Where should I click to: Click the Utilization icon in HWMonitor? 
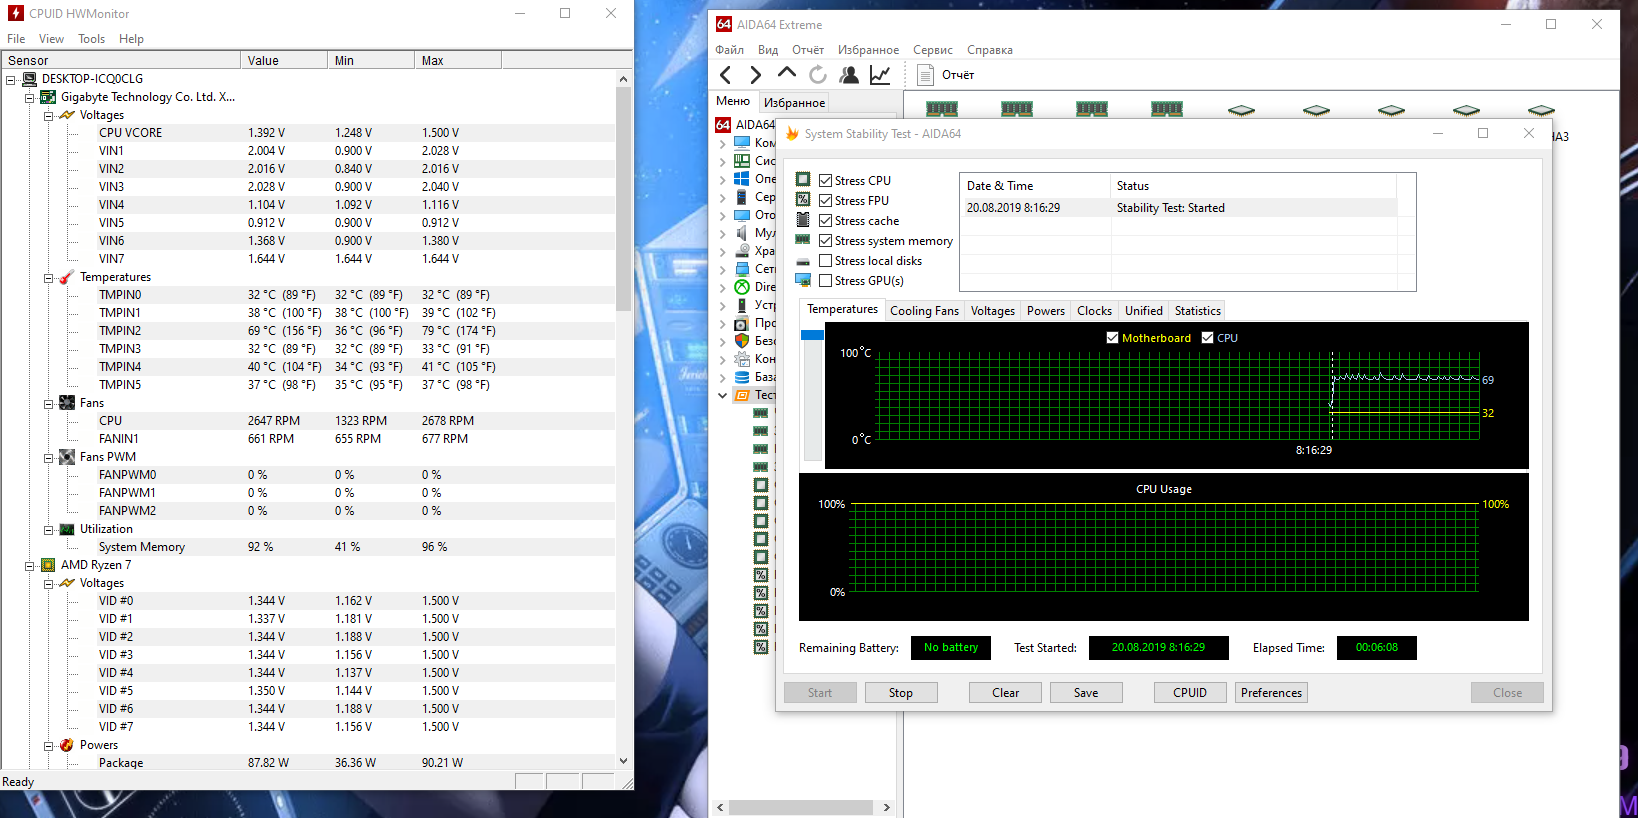(x=67, y=529)
